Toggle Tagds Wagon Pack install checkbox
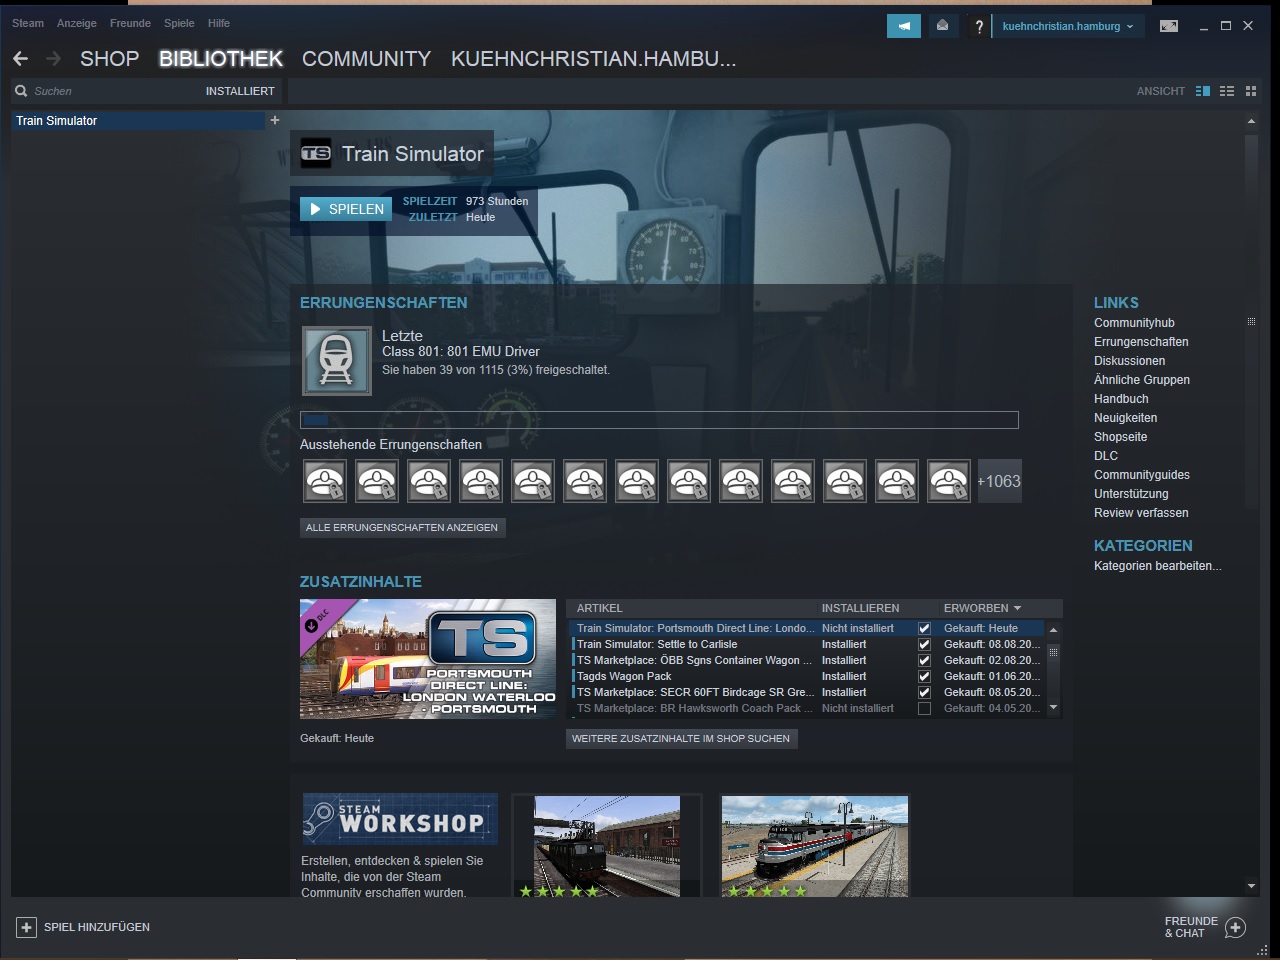Screen dimensions: 1280x960 tap(924, 676)
